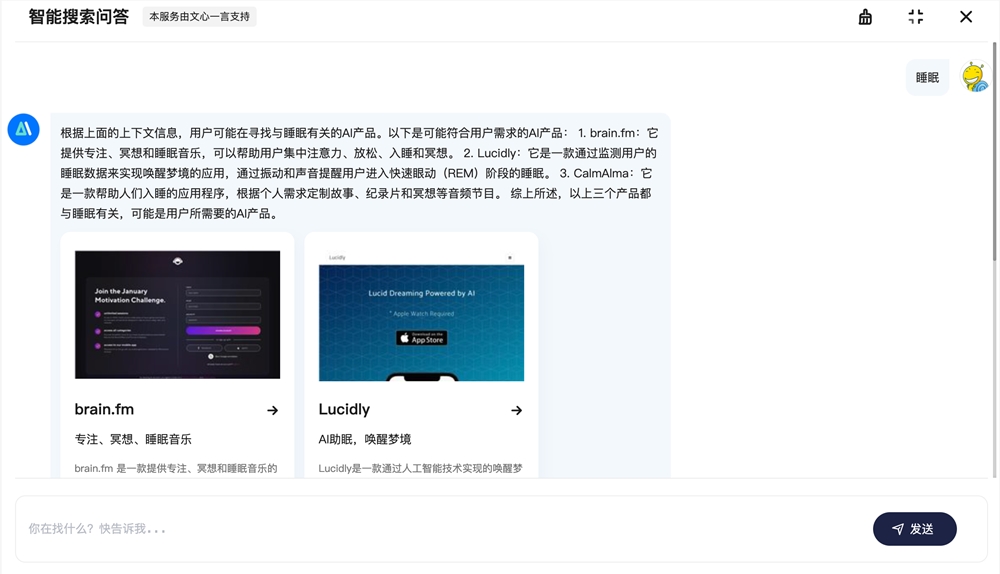This screenshot has width=1000, height=574.
Task: Click the Lucidly description text line
Action: tap(420, 468)
